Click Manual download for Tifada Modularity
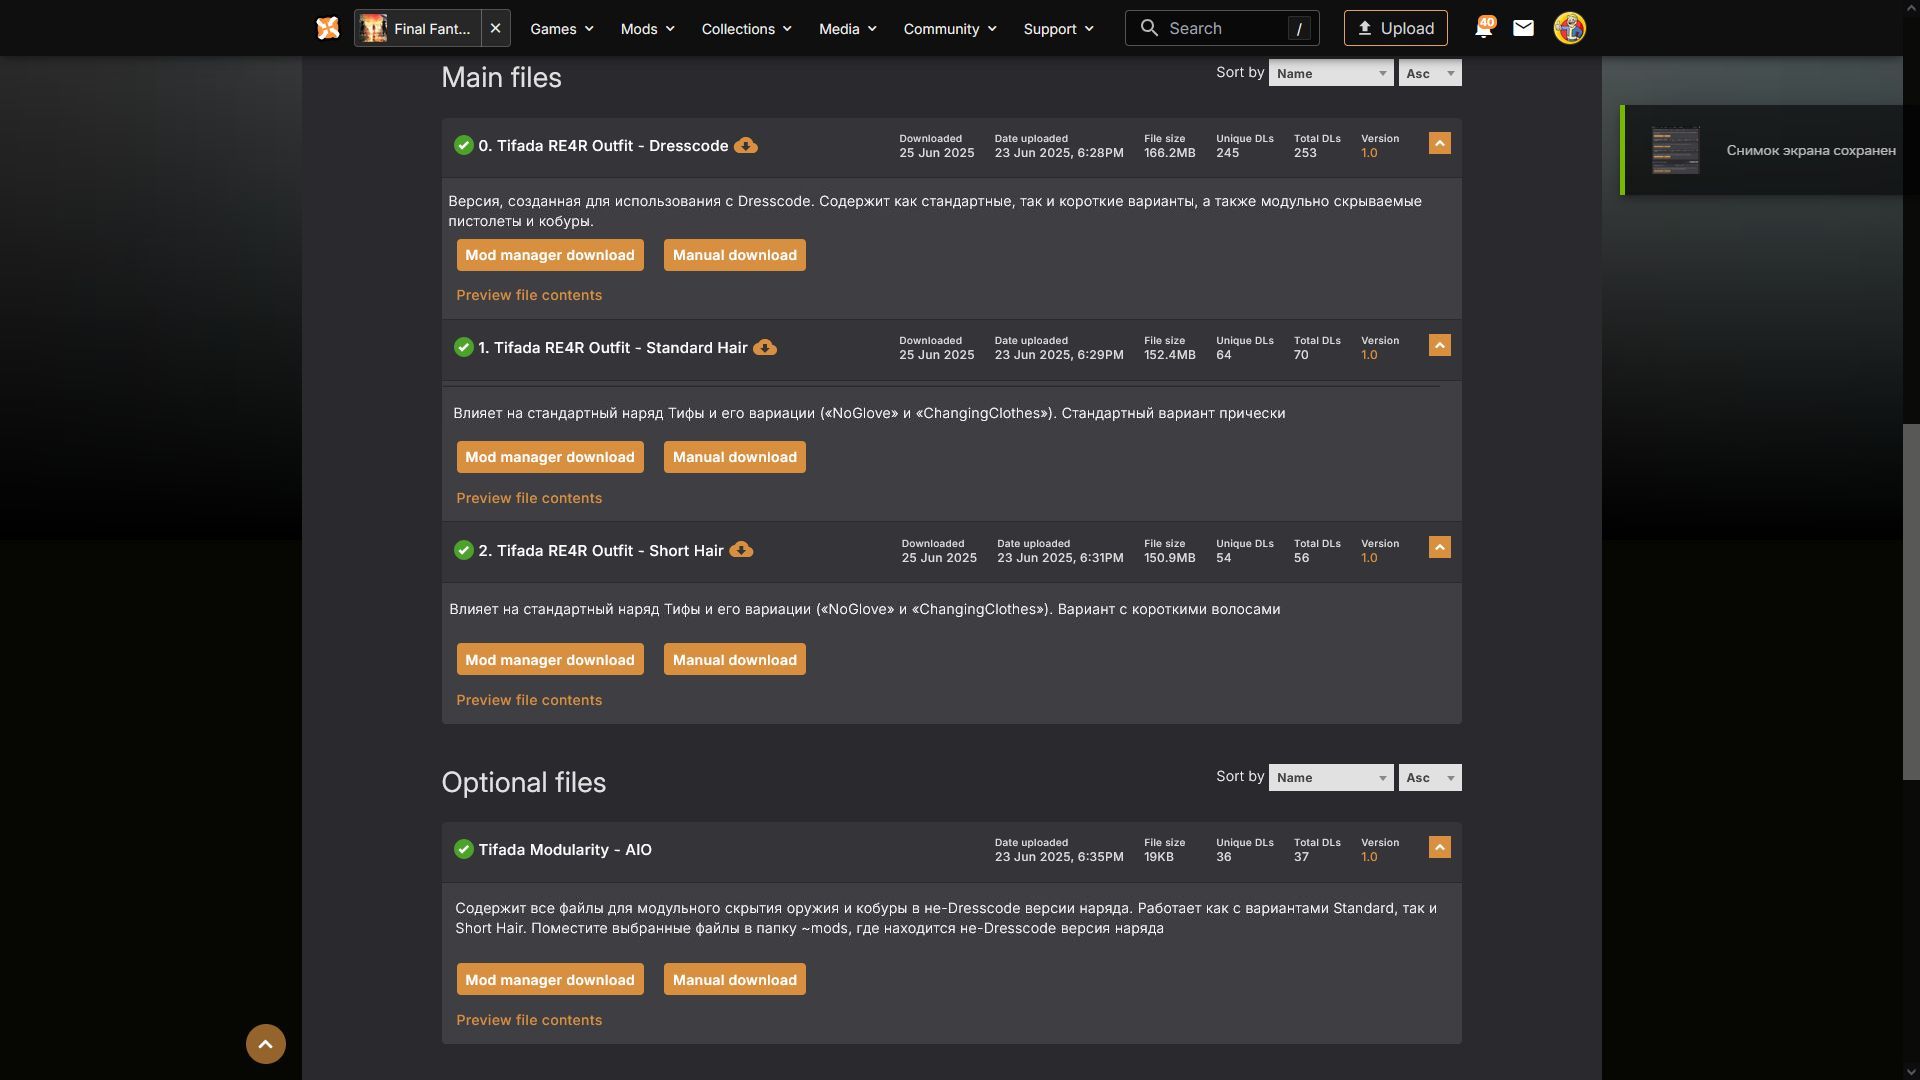Image resolution: width=1920 pixels, height=1080 pixels. pyautogui.click(x=735, y=979)
